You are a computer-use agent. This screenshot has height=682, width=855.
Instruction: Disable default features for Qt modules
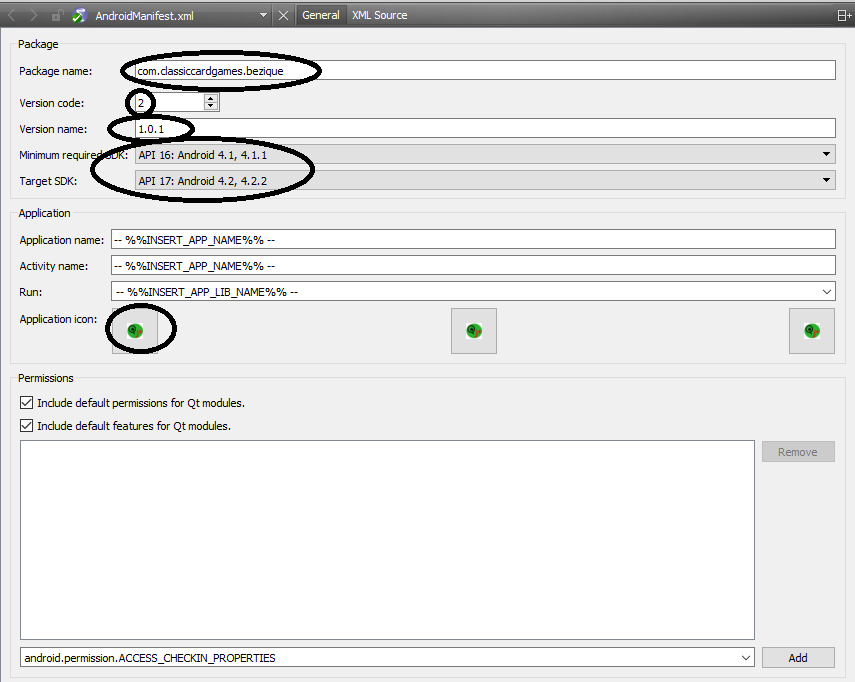25,425
